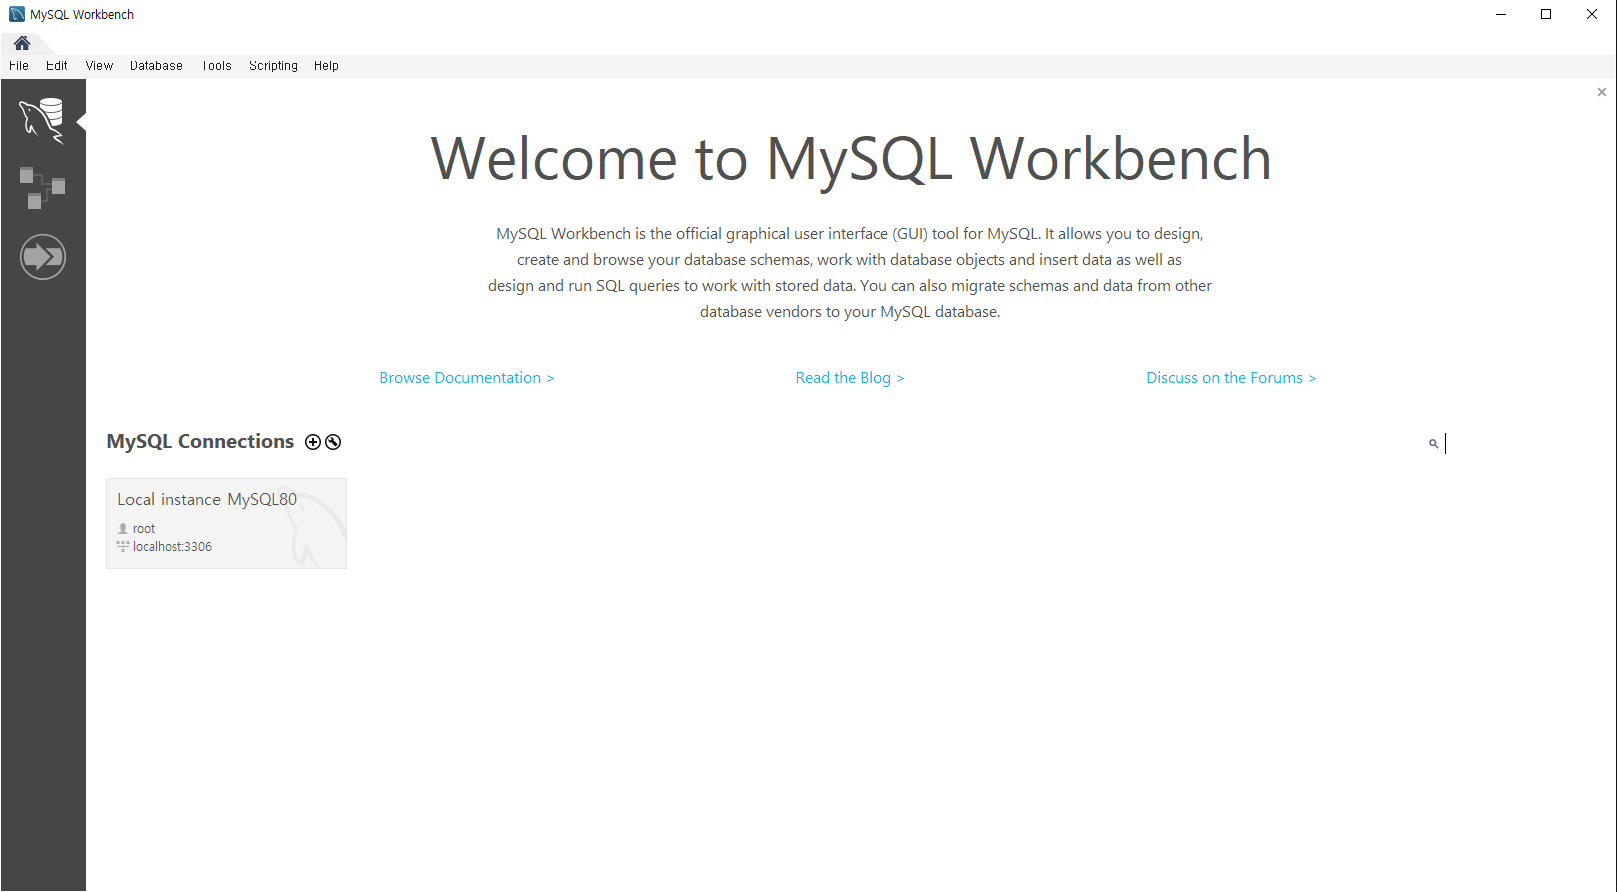Open the Edit menu

tap(57, 66)
